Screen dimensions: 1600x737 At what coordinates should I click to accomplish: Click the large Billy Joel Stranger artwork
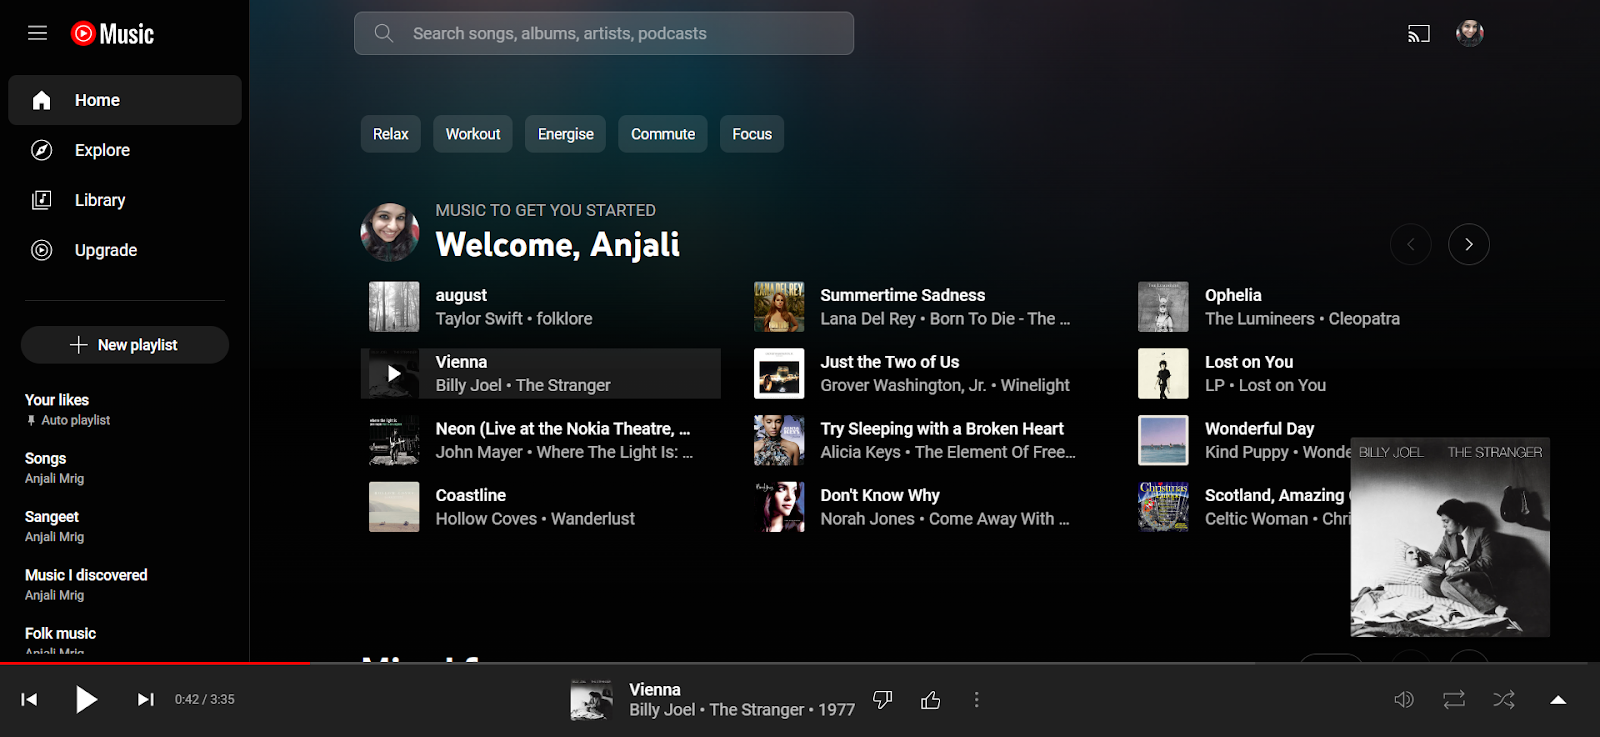[x=1450, y=537]
